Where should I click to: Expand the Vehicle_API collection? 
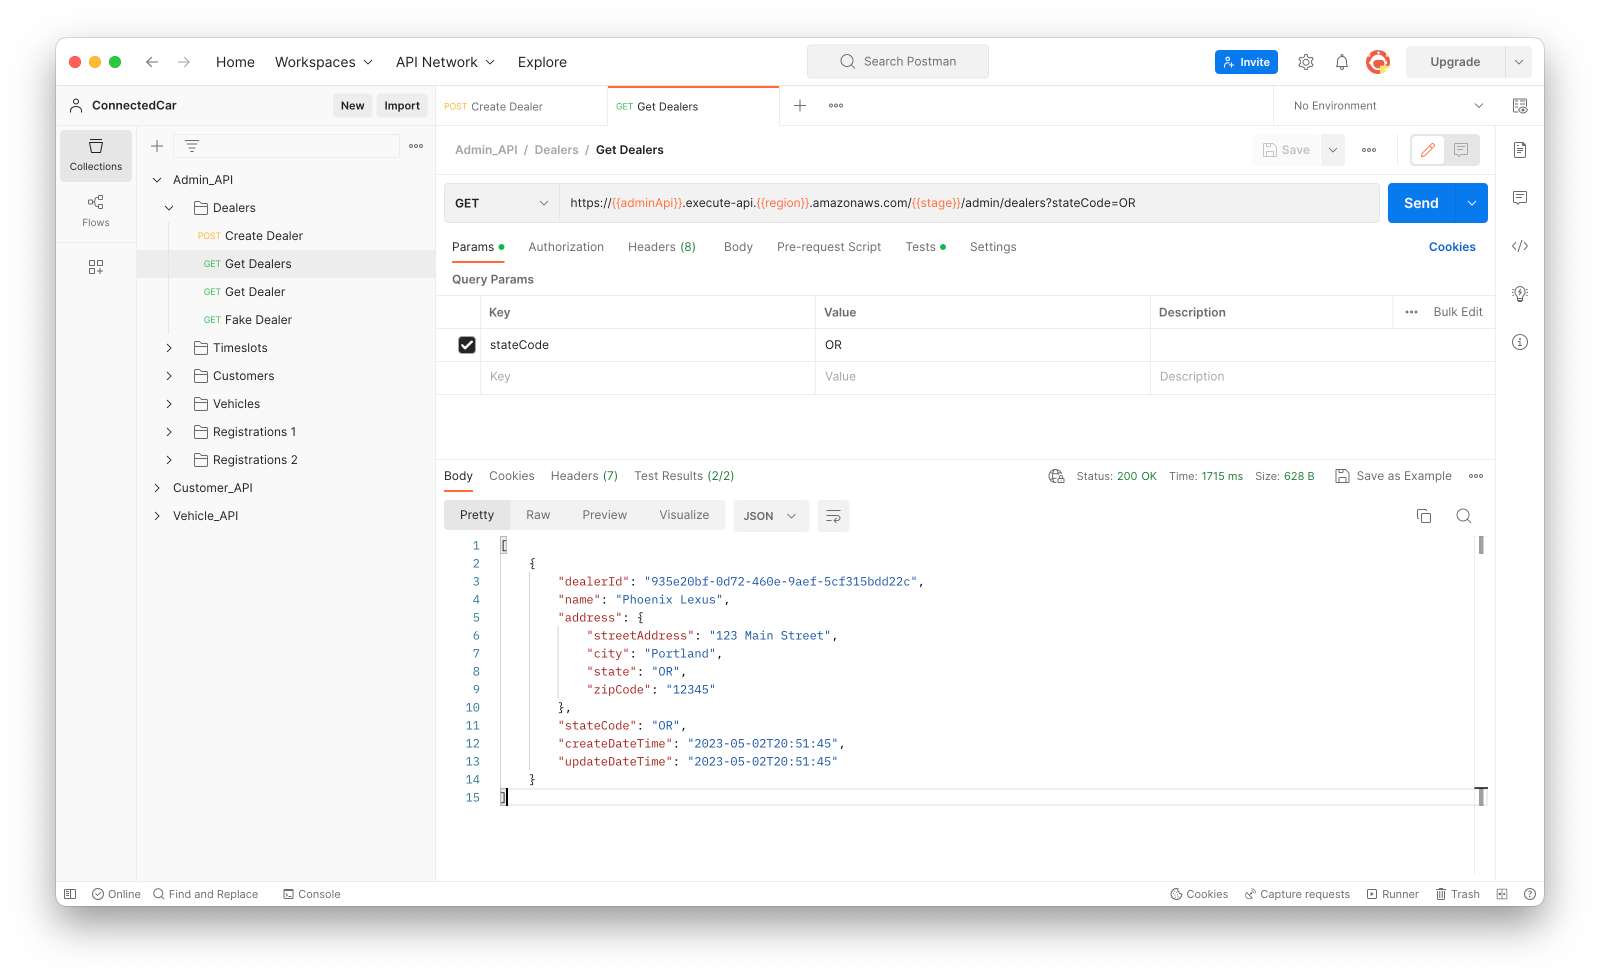tap(157, 516)
